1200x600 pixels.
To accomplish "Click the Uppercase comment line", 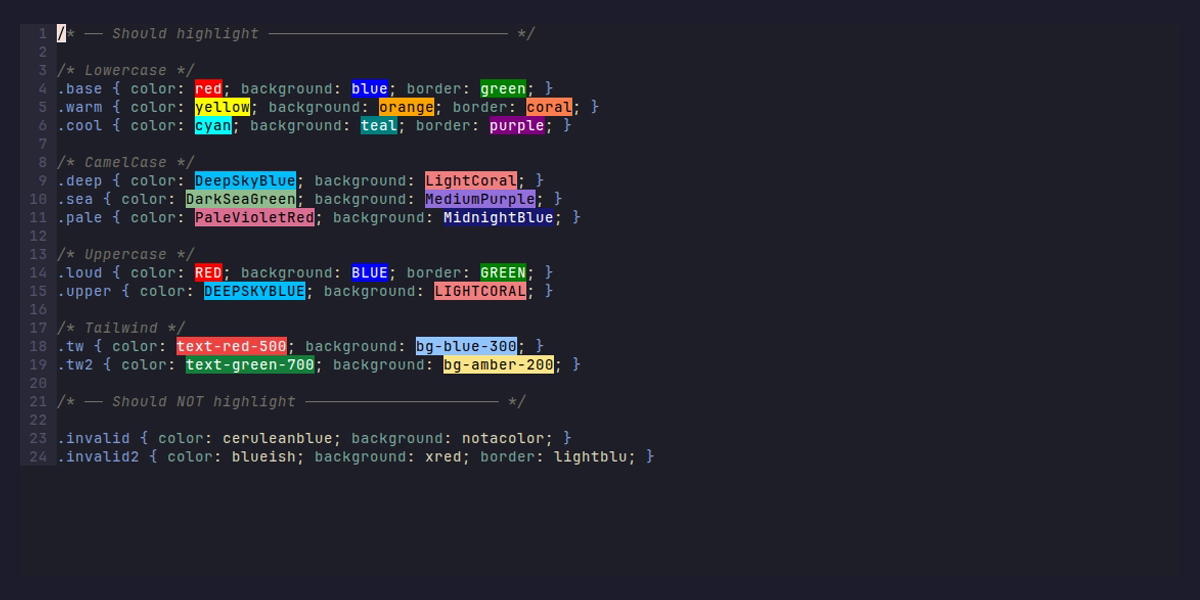I will pyautogui.click(x=126, y=255).
